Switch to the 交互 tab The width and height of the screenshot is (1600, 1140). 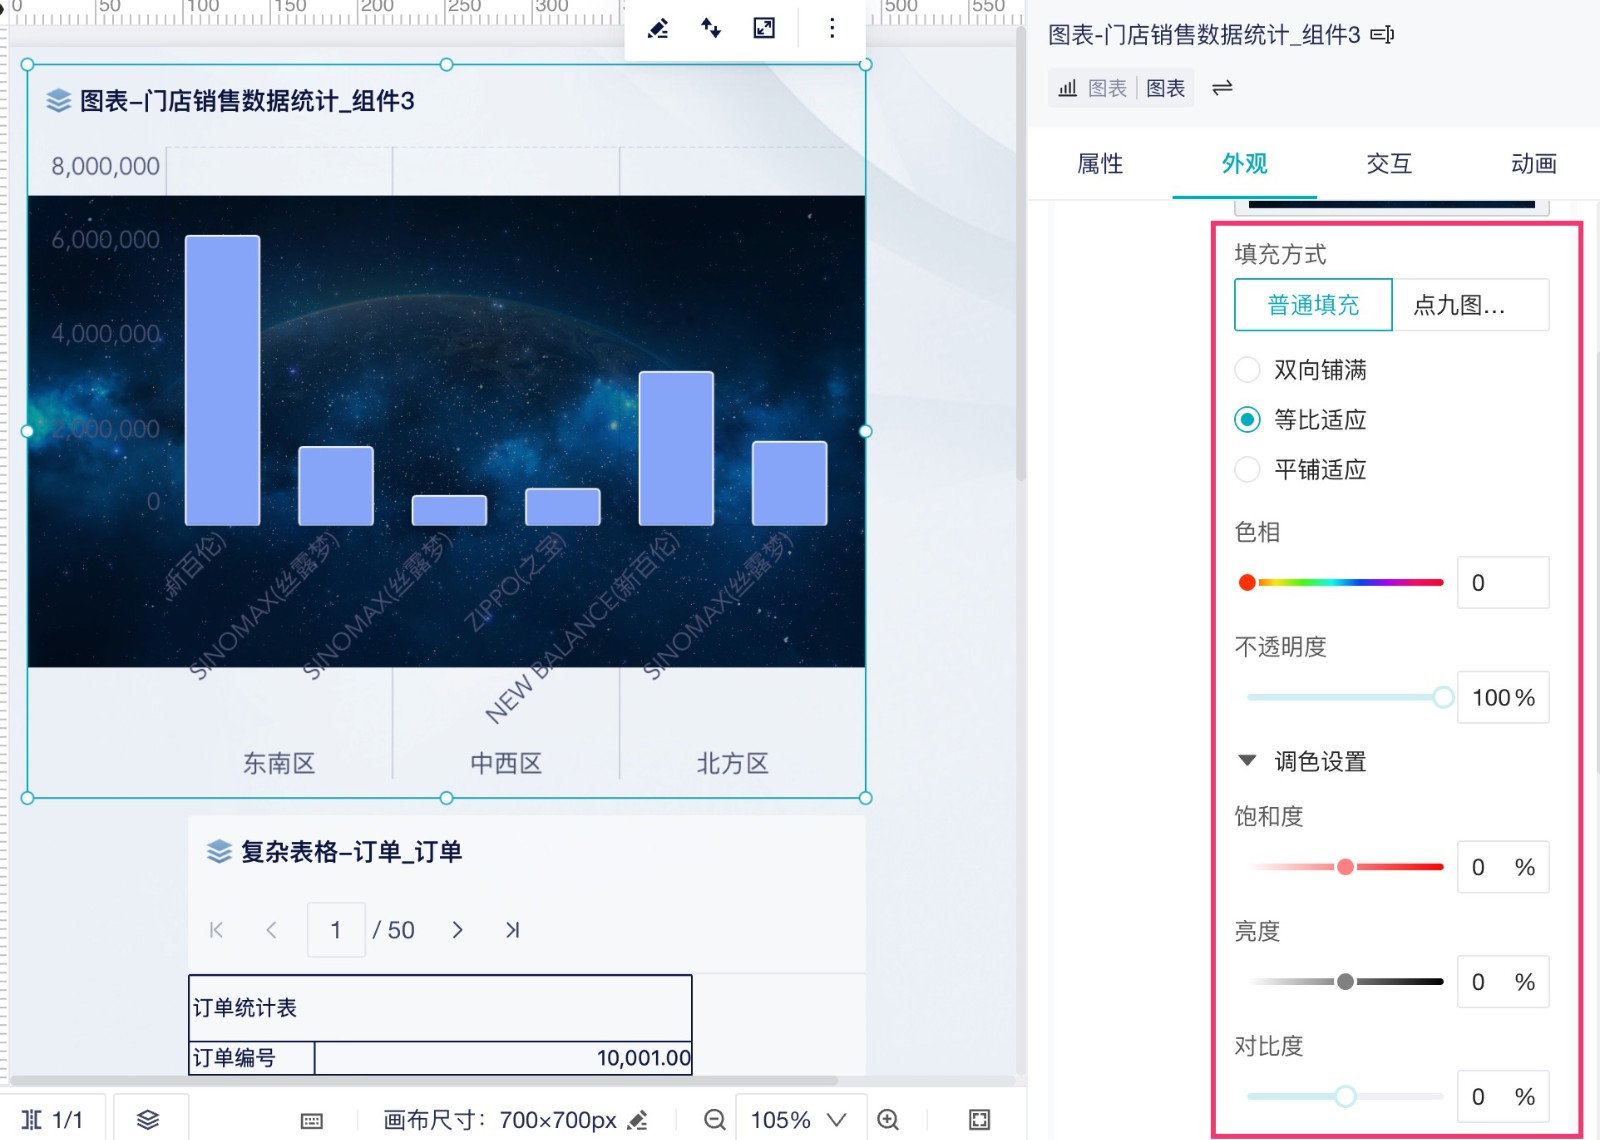(x=1389, y=164)
